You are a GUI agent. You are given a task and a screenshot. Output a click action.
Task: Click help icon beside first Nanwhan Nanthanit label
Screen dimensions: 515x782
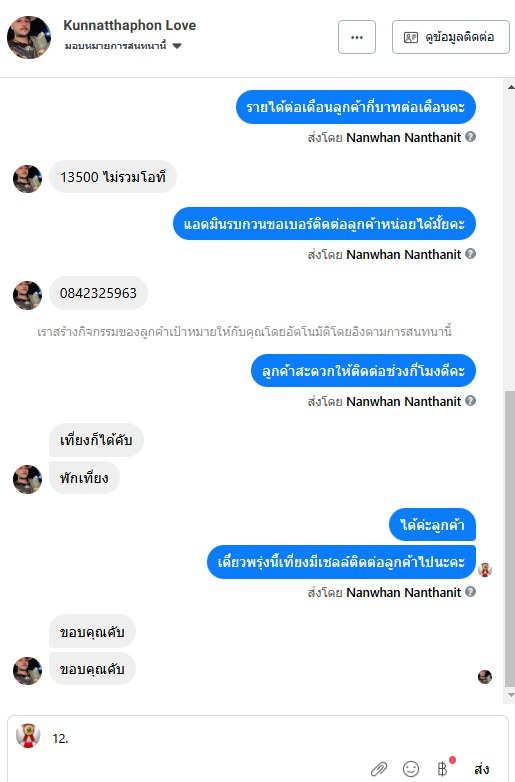click(x=470, y=136)
